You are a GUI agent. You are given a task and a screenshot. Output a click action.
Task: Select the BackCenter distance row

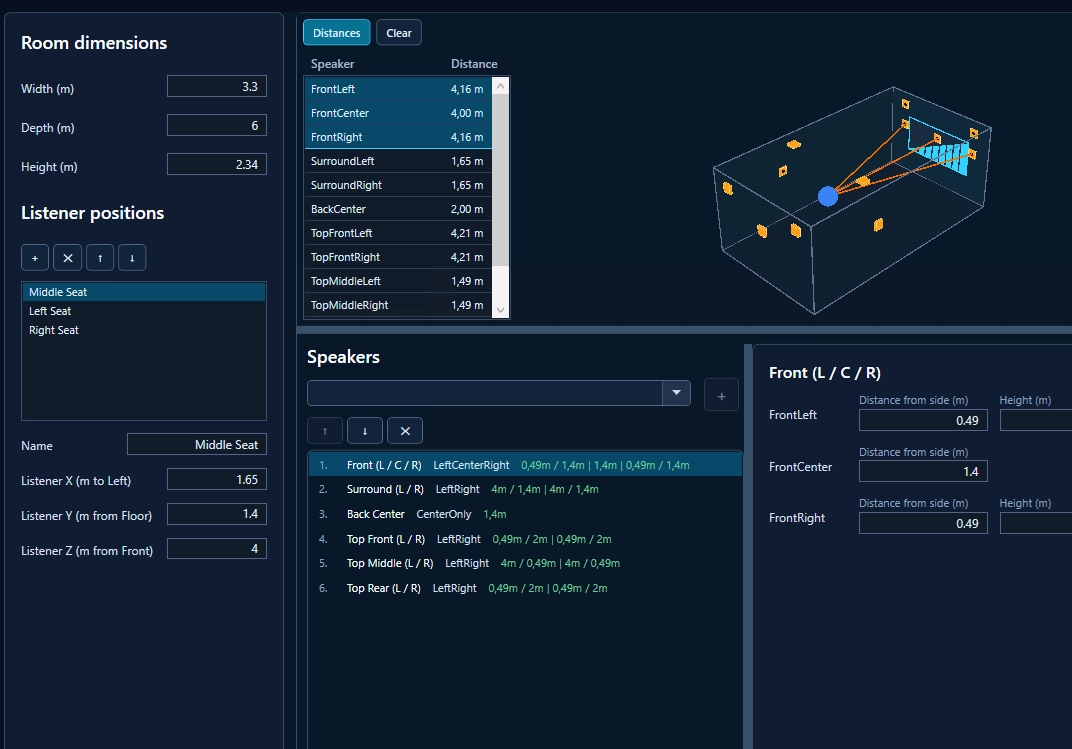click(x=398, y=209)
